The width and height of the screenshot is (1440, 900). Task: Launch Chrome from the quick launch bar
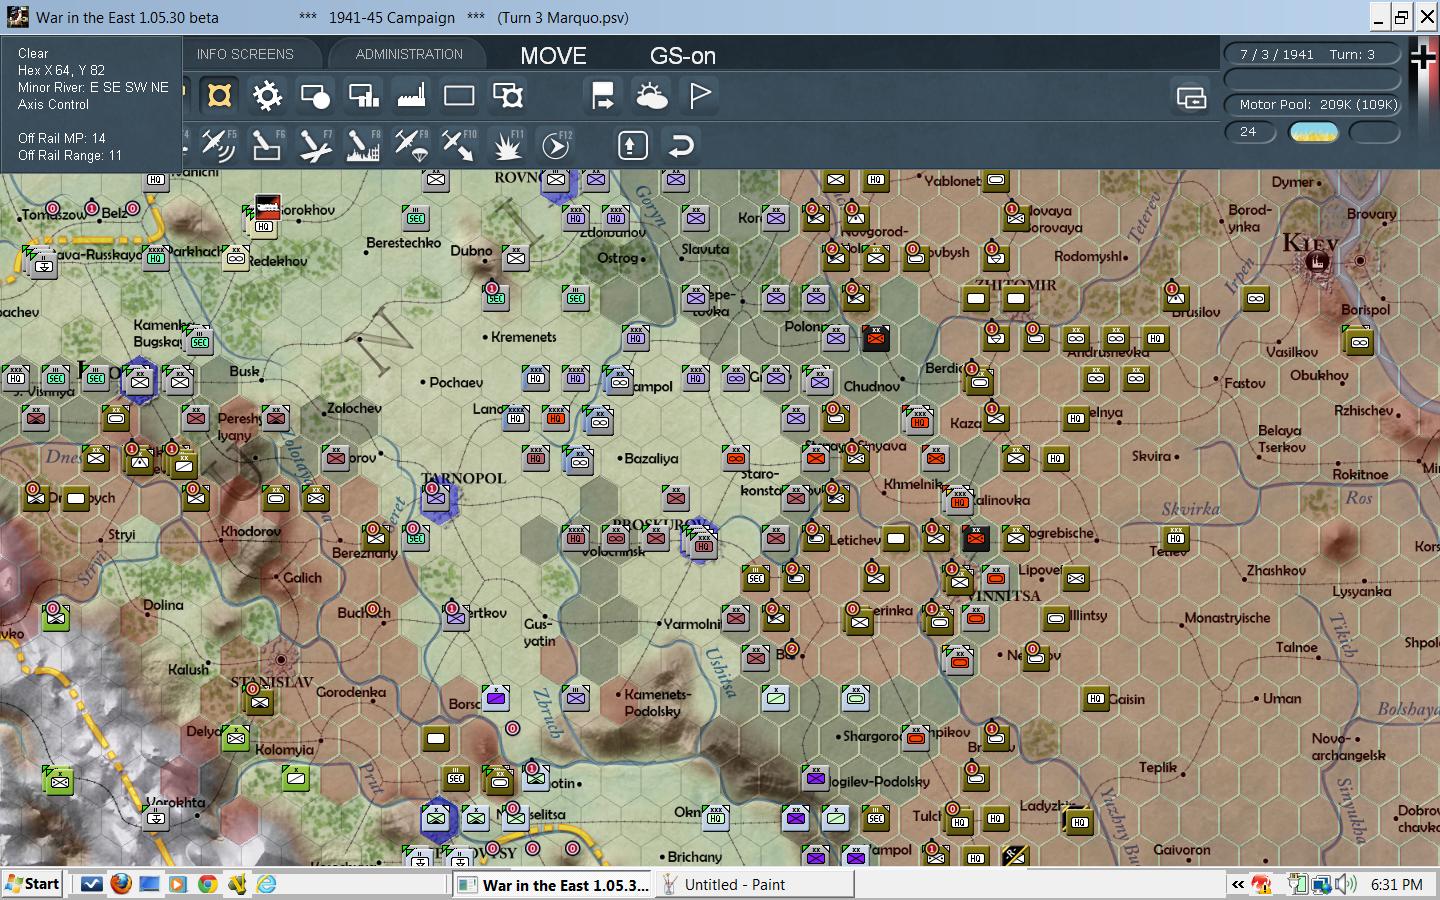[x=208, y=884]
